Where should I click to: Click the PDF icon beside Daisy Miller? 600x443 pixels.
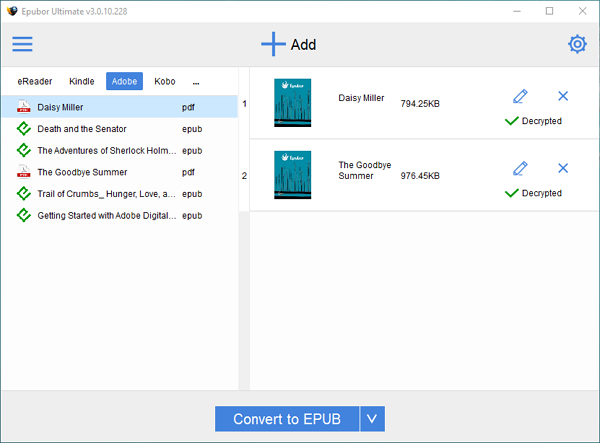pos(24,107)
